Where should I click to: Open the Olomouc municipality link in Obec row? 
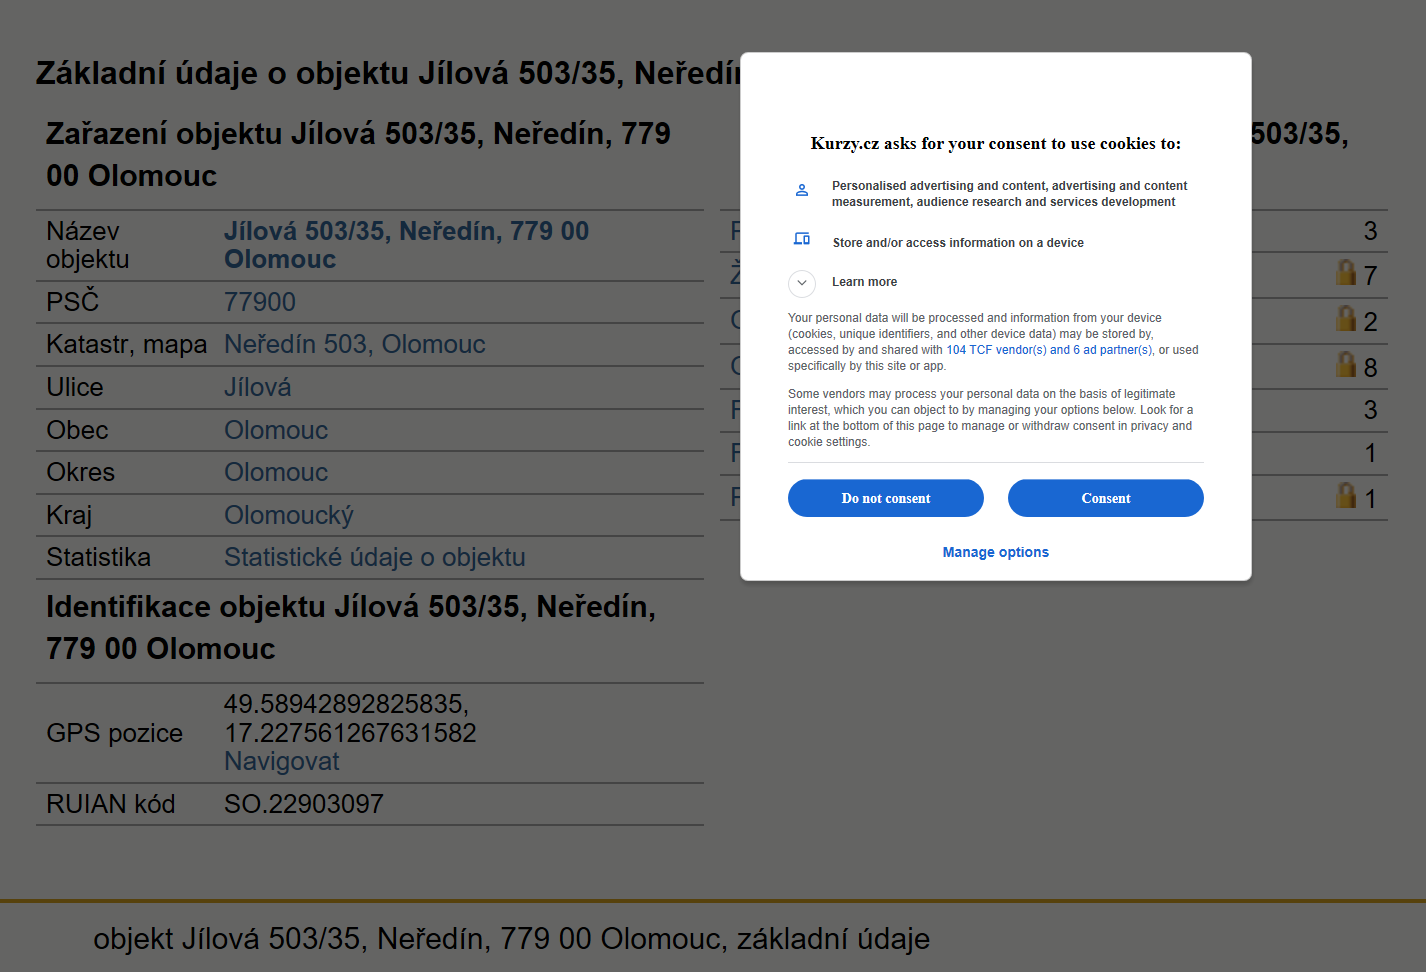[x=276, y=430]
